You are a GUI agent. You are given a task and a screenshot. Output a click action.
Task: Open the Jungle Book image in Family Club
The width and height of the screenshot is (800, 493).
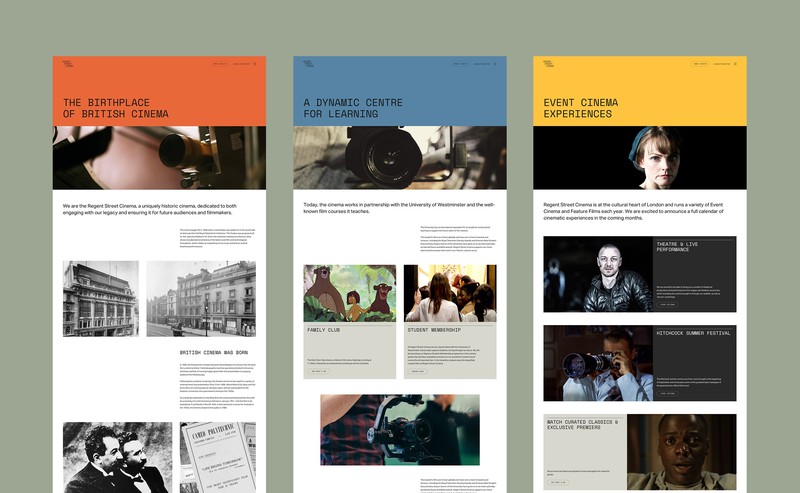coord(349,293)
